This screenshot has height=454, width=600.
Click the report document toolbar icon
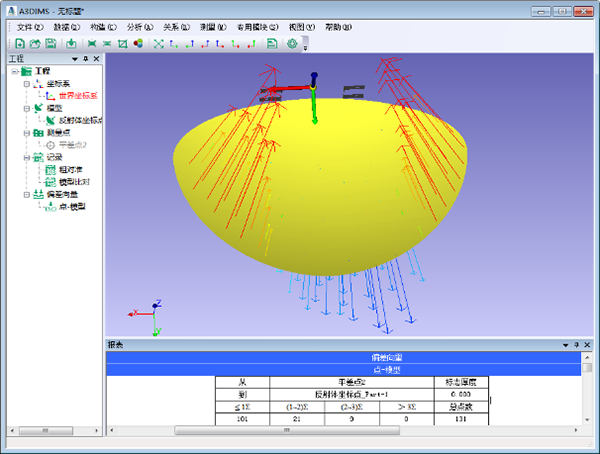point(272,44)
